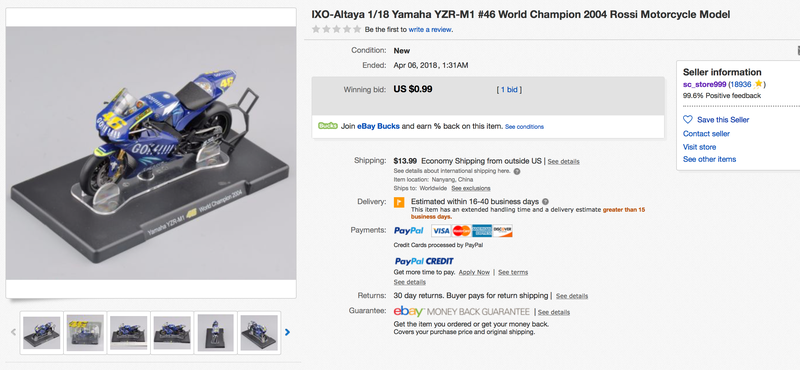Click the question mark icon next to international shipping
800x370 pixels.
click(x=517, y=171)
